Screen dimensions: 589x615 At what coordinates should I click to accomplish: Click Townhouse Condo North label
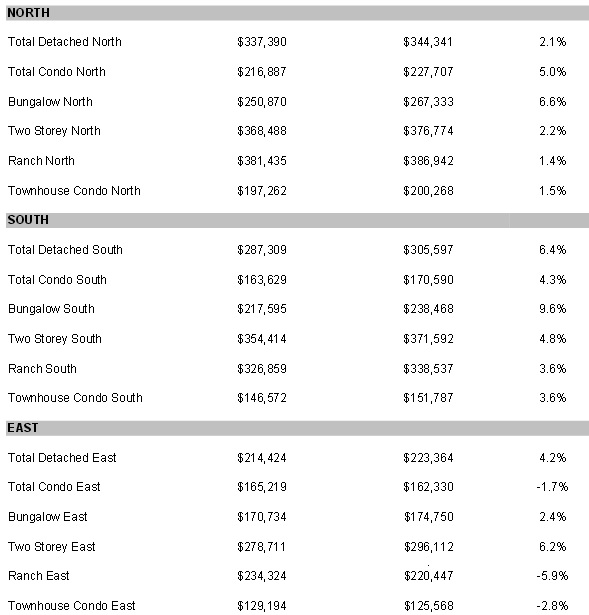(x=74, y=191)
